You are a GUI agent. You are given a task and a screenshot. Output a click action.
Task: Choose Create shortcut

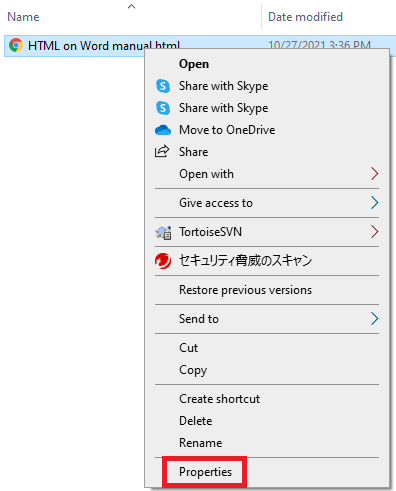point(219,399)
